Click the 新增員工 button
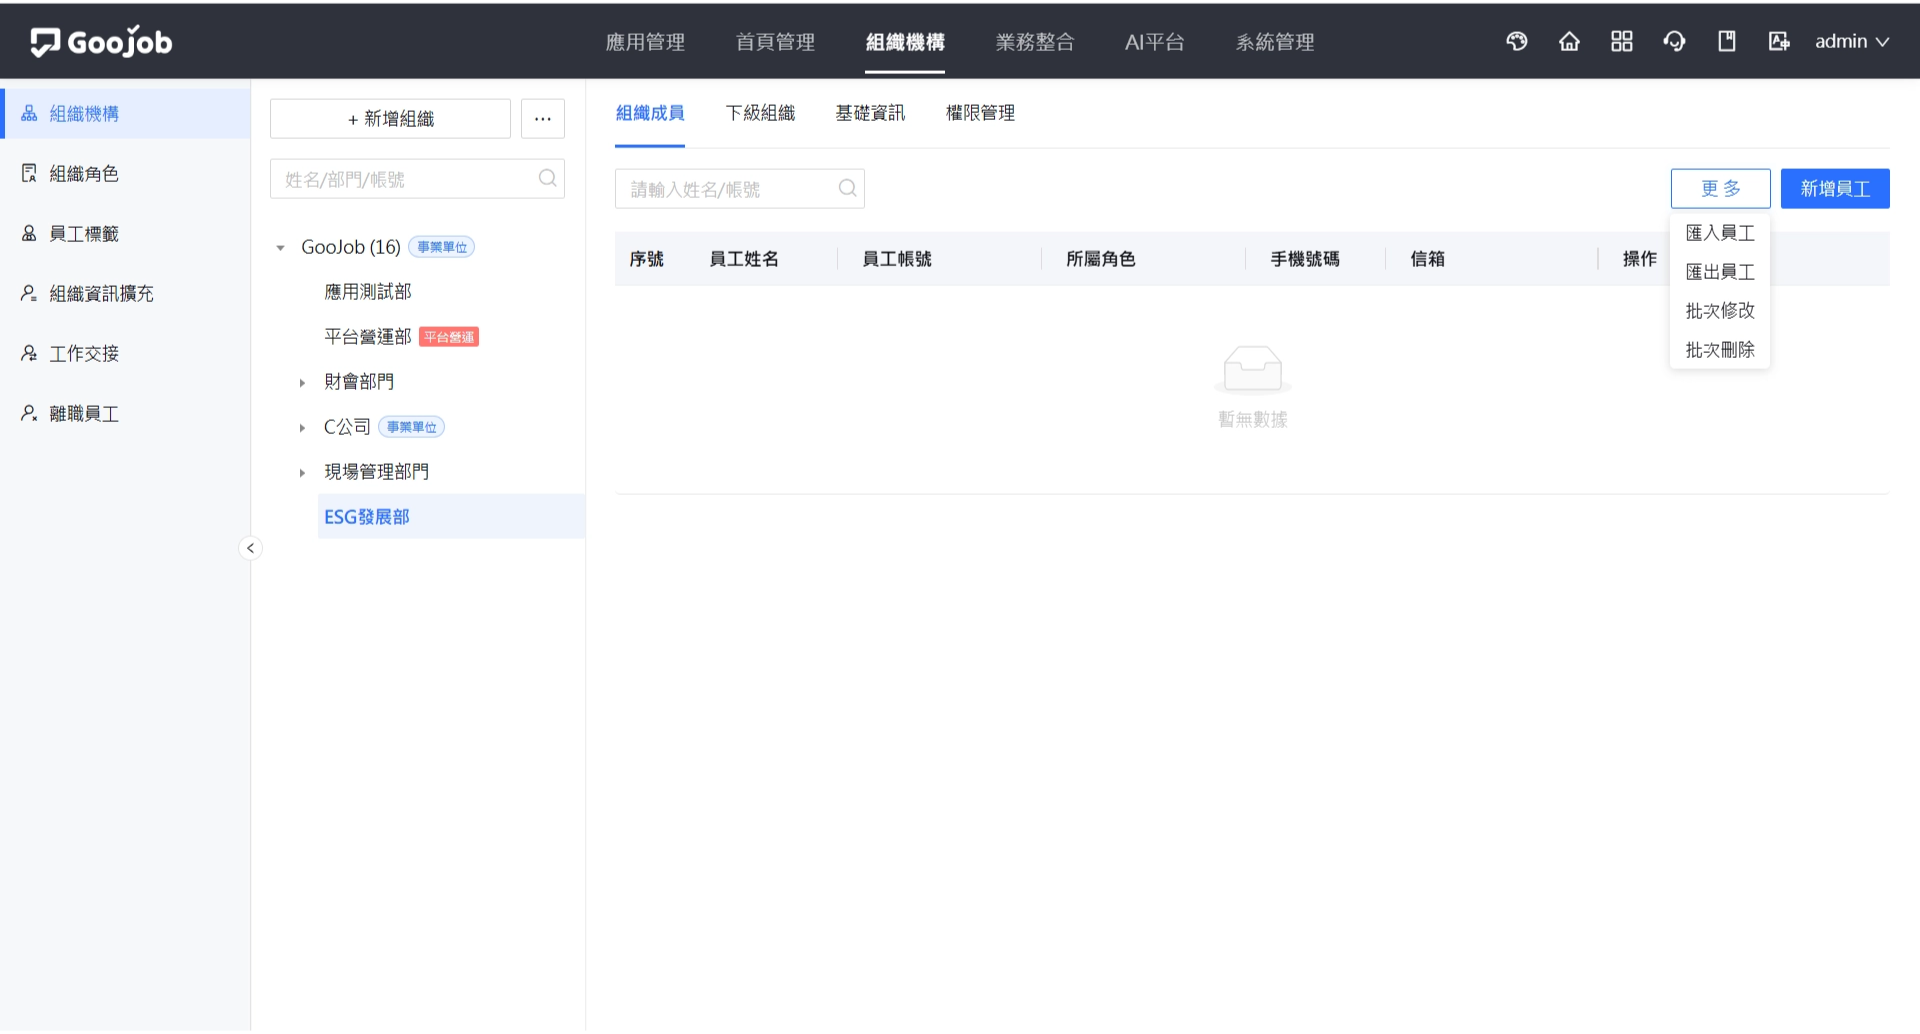This screenshot has height=1034, width=1920. click(x=1835, y=188)
